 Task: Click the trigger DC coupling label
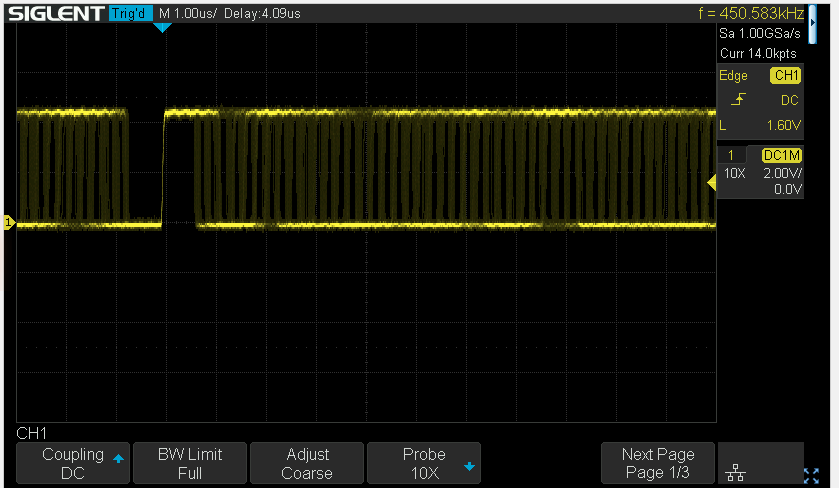pos(790,100)
